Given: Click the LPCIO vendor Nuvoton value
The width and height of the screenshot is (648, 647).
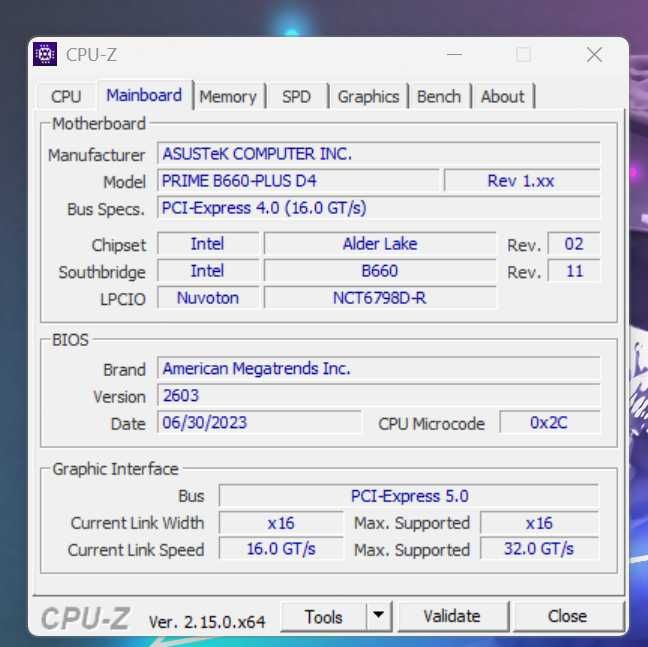Looking at the screenshot, I should pos(208,298).
